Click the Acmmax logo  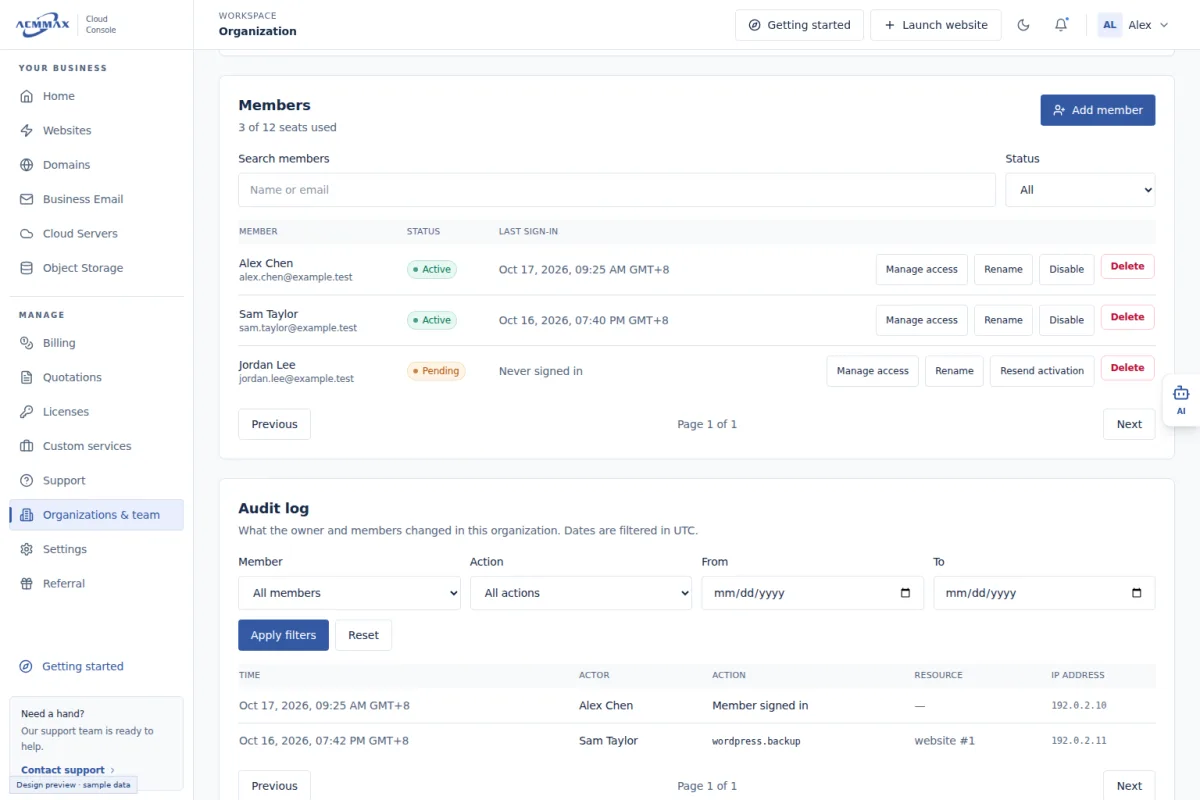43,25
